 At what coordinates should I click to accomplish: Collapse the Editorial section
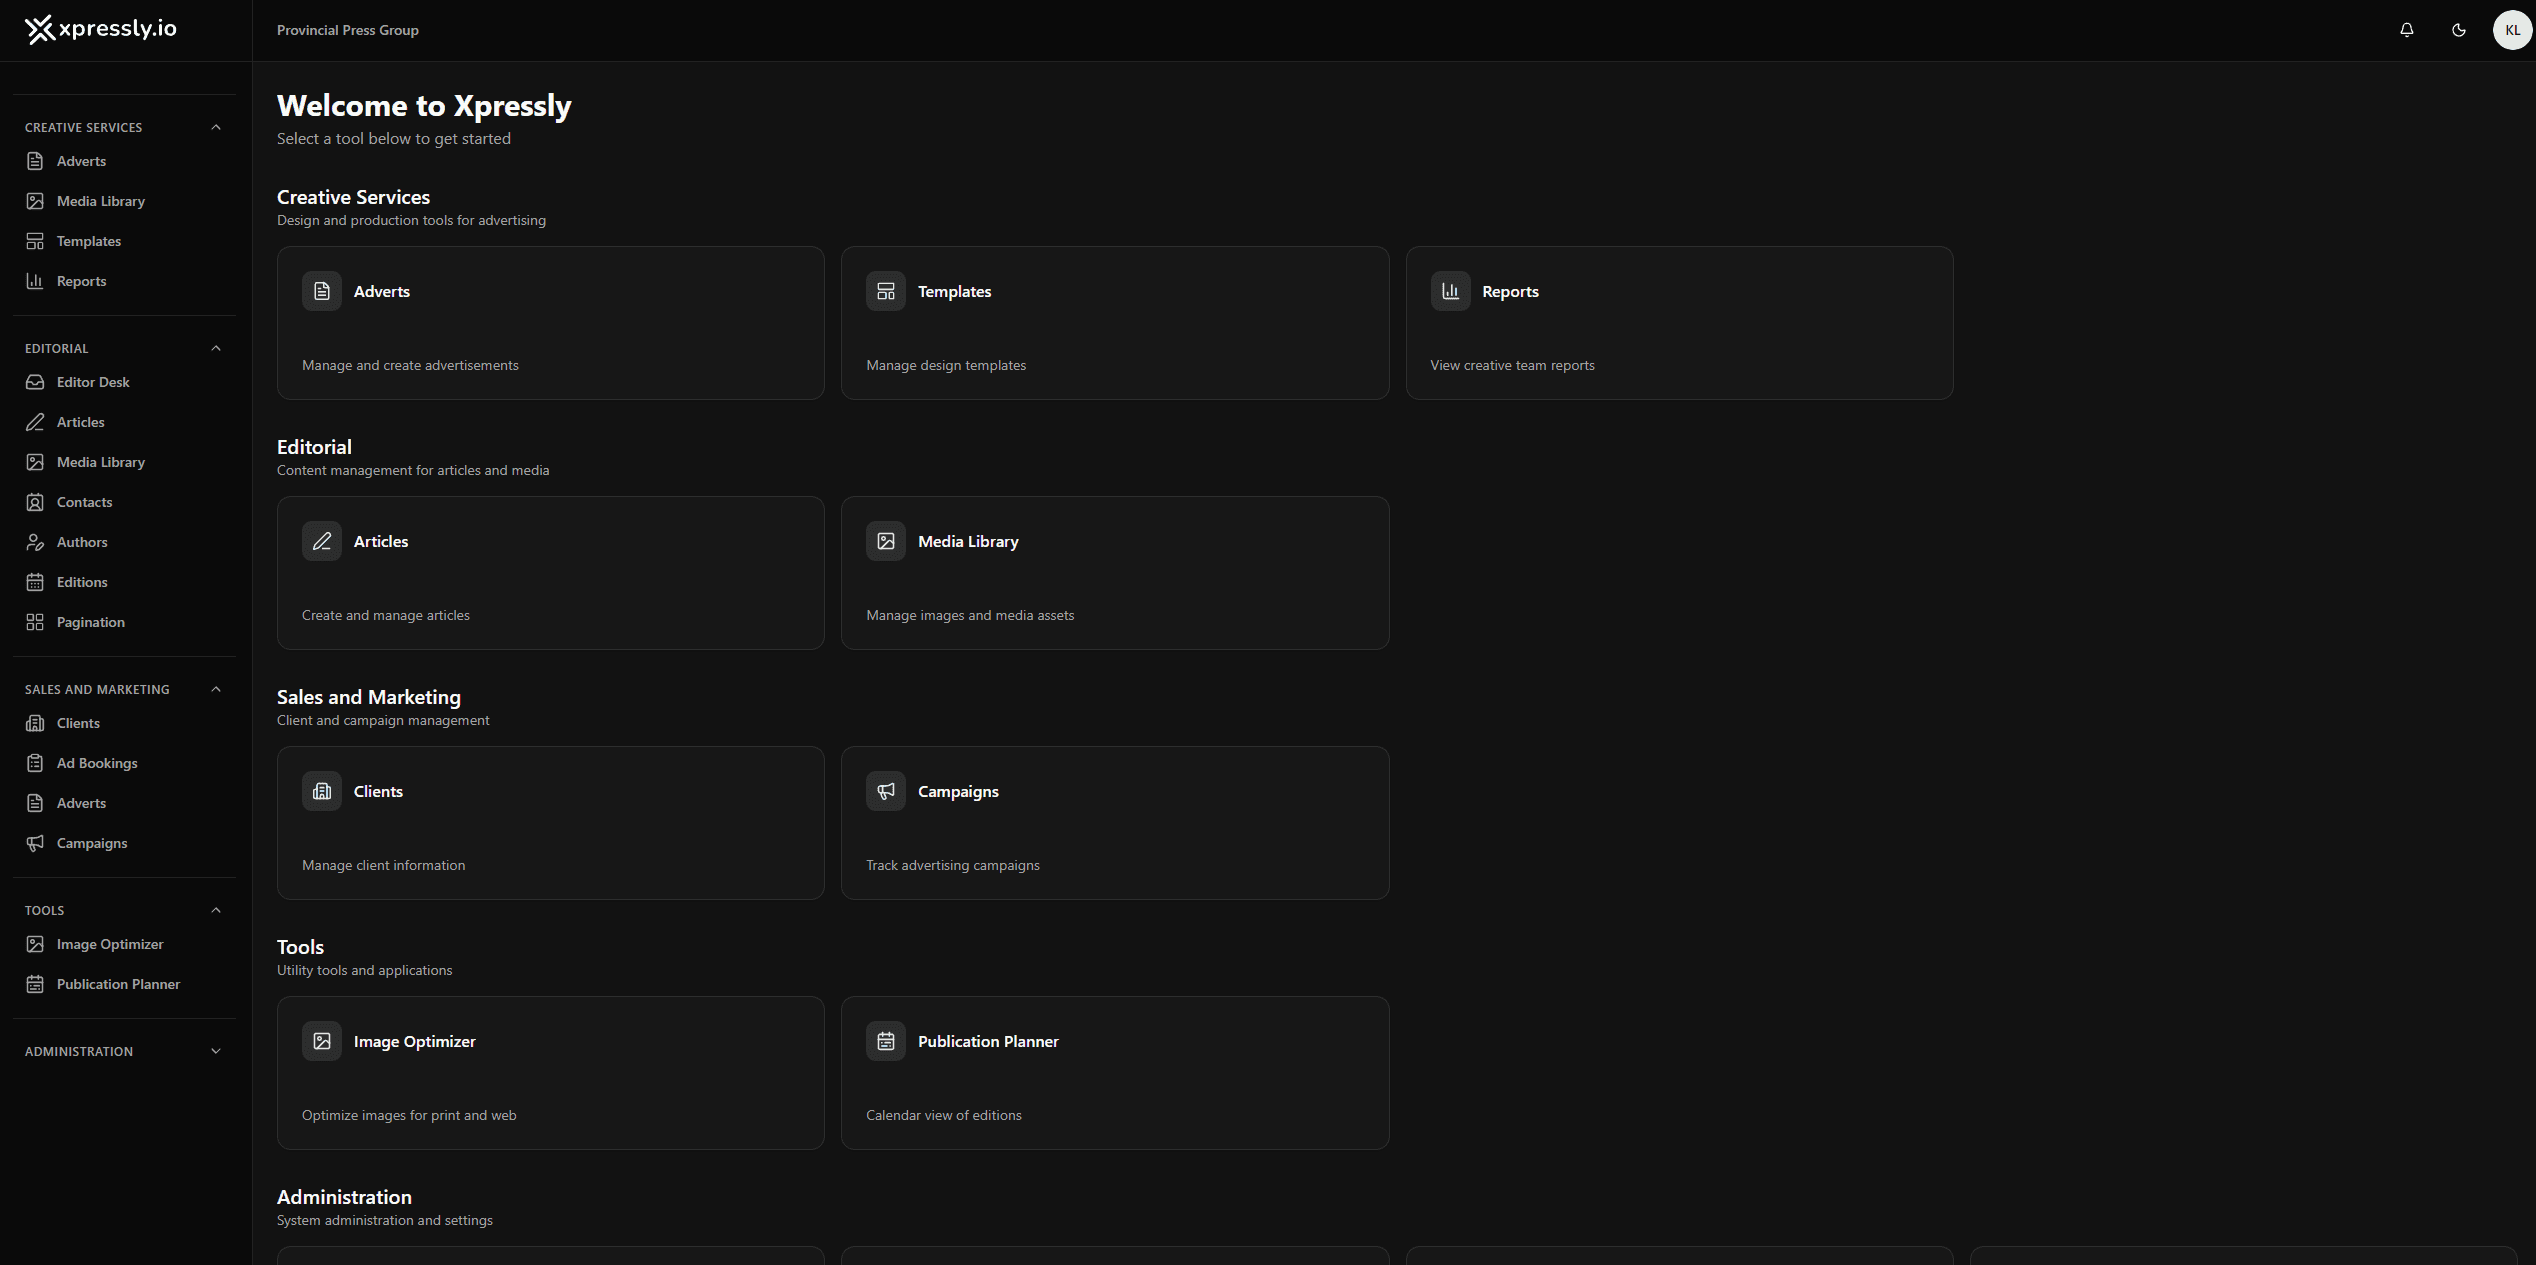(x=216, y=348)
